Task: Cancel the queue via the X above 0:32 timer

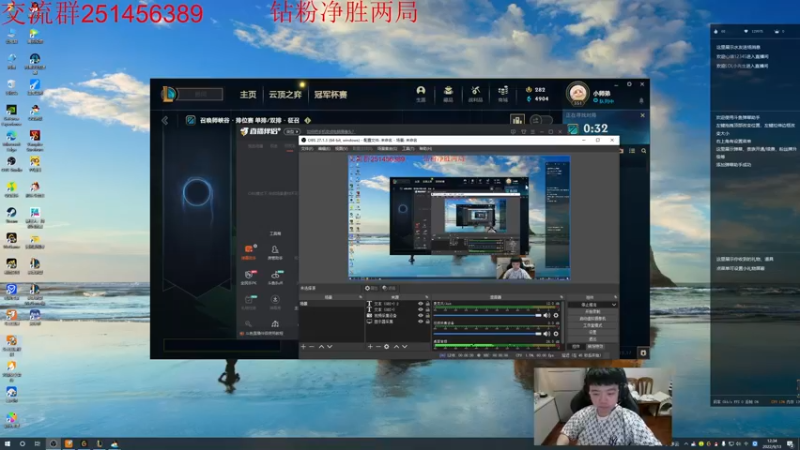Action: (x=642, y=115)
